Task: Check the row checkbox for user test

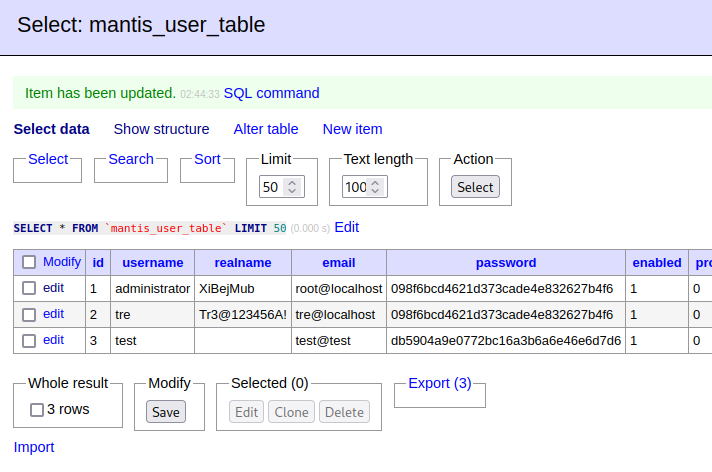Action: [29, 340]
